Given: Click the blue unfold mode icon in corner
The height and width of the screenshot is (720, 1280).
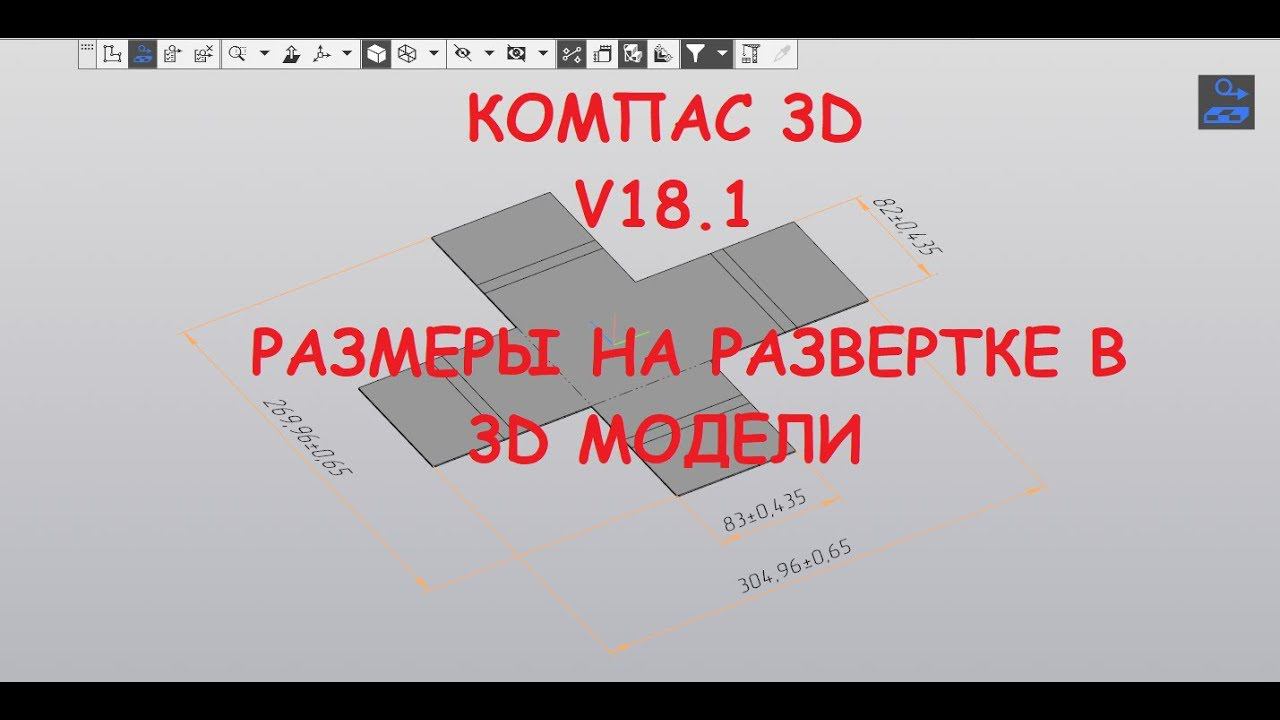Looking at the screenshot, I should pos(1226,102).
